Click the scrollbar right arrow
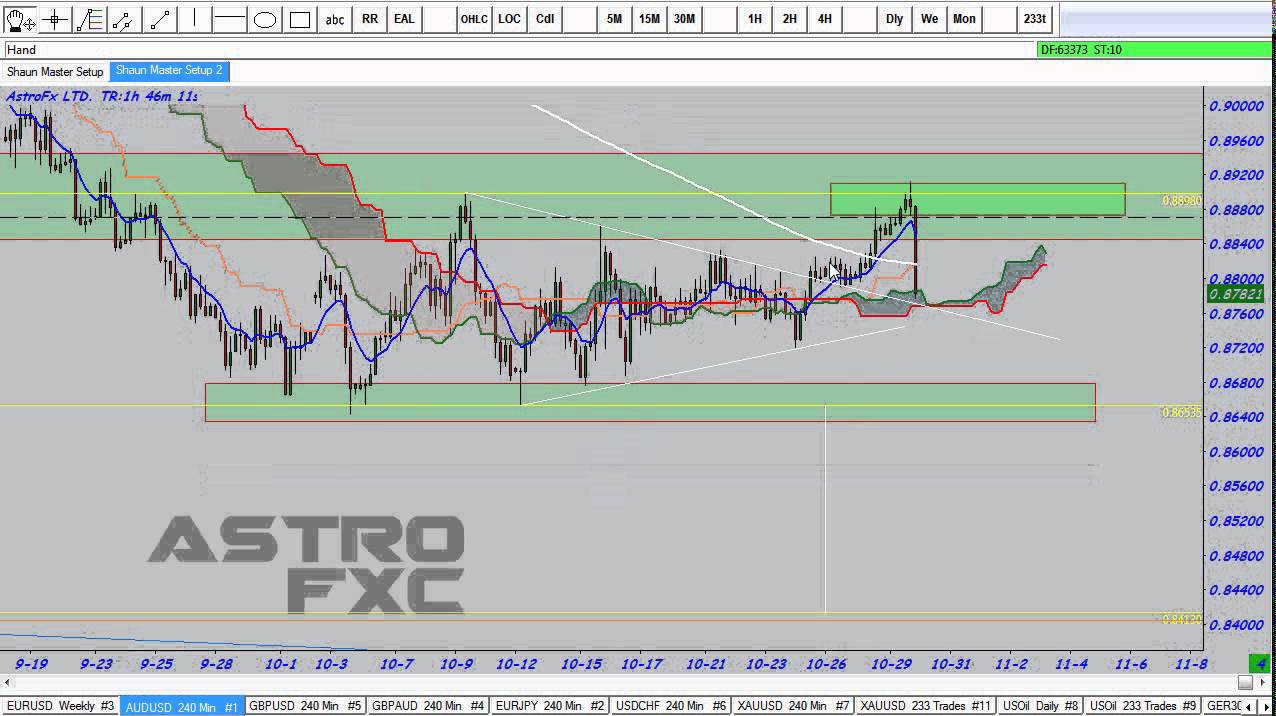This screenshot has width=1276, height=716. coord(1267,683)
